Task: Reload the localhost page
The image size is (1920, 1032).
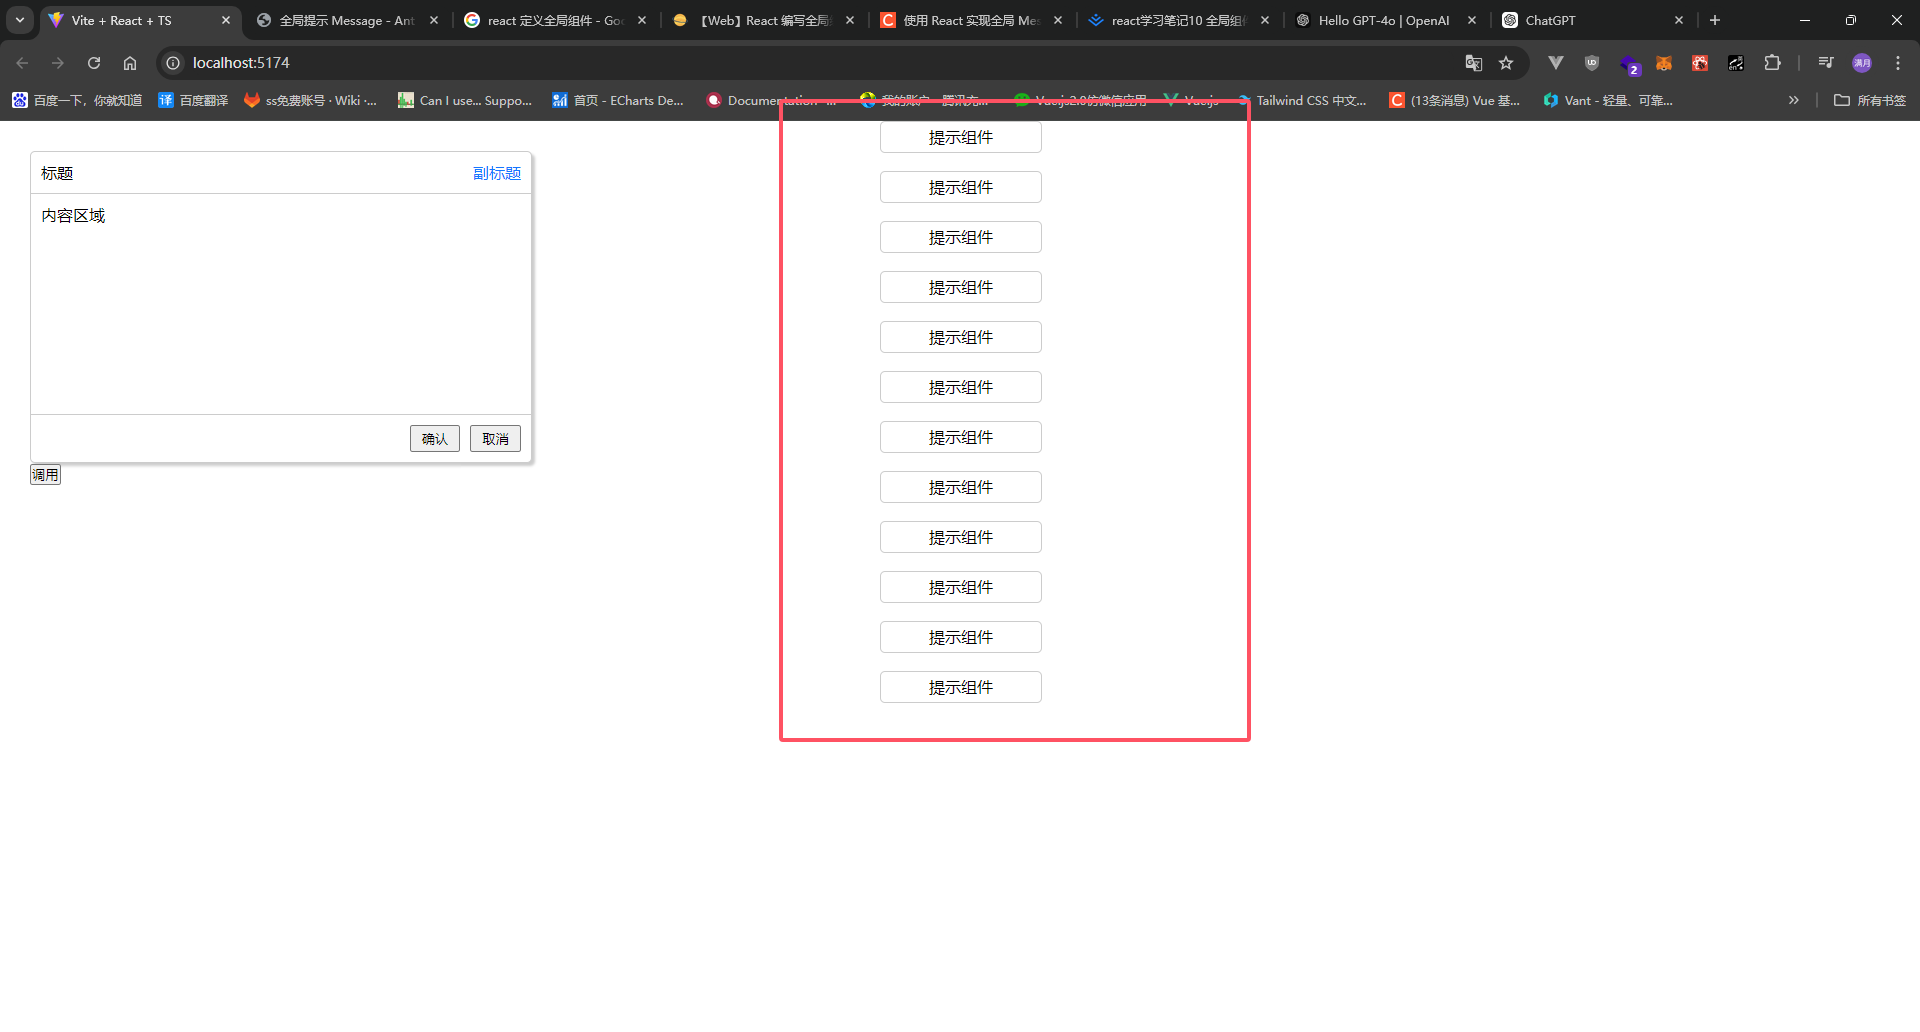Action: [94, 63]
